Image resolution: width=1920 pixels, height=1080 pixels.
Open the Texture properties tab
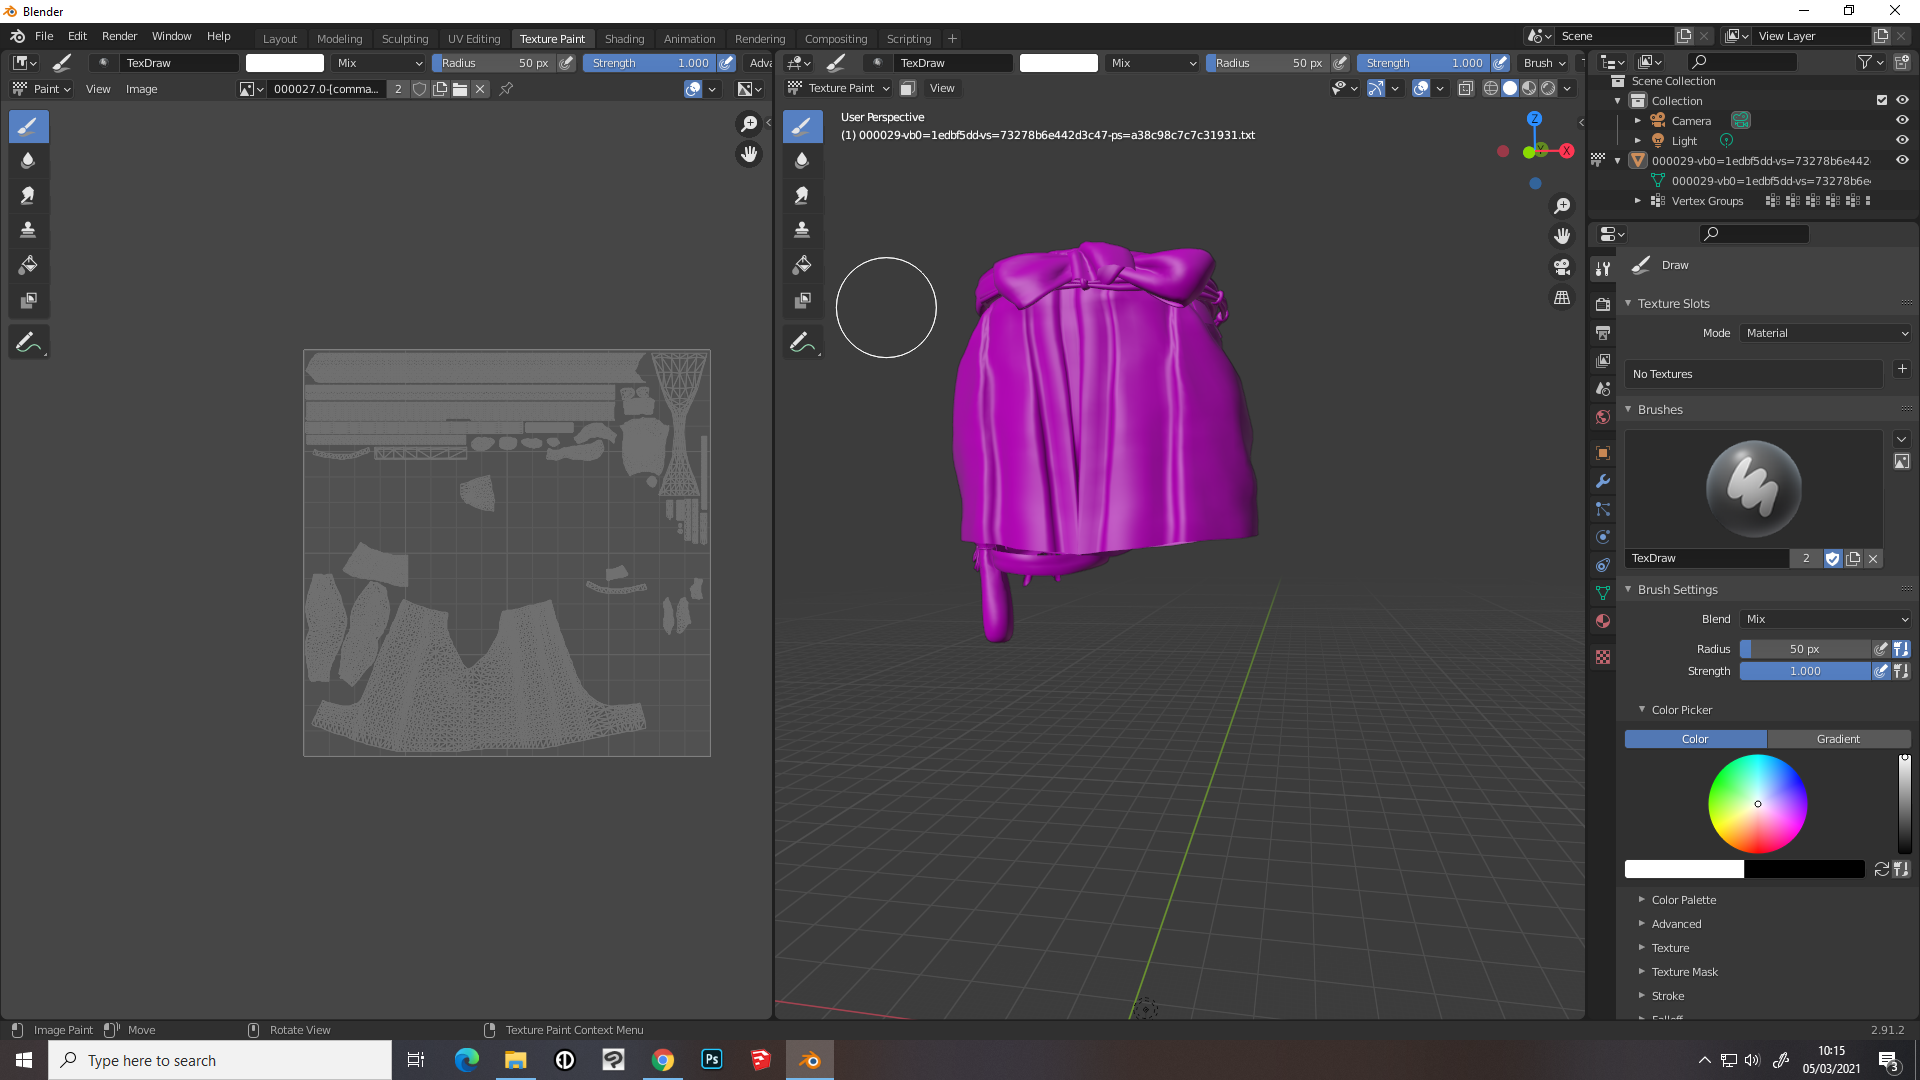click(1603, 657)
